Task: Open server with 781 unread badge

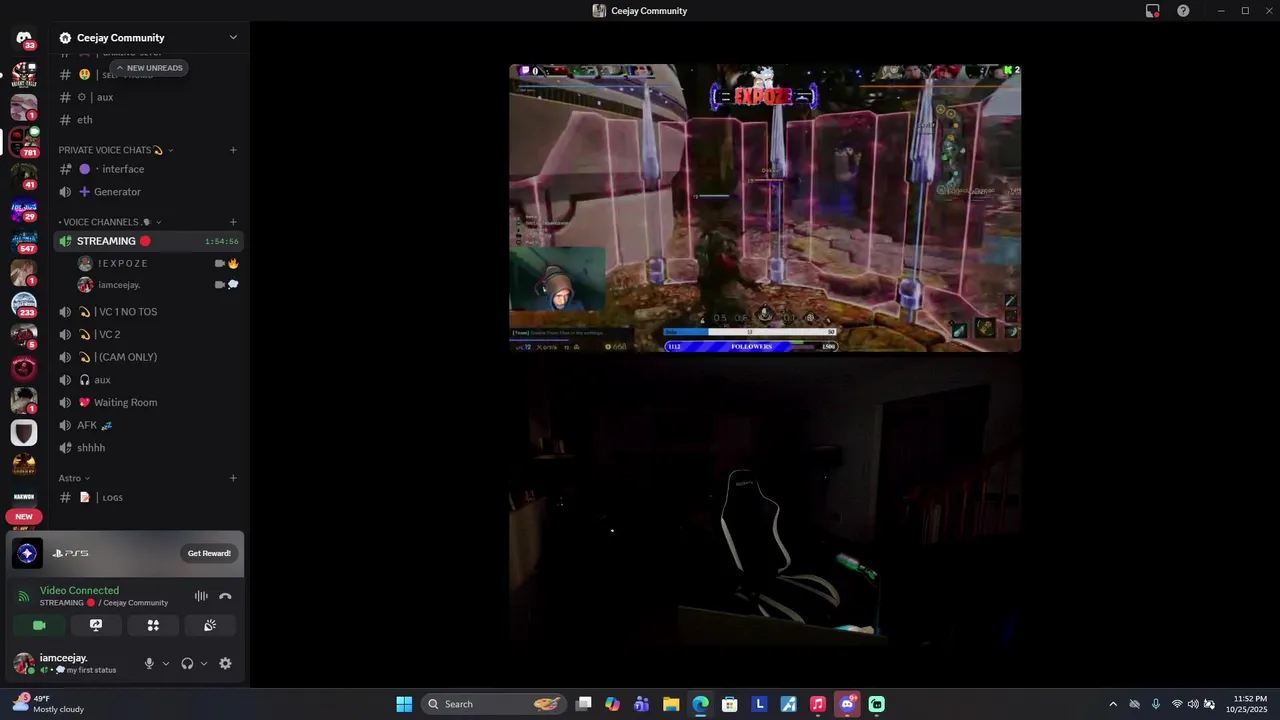Action: pos(24,141)
